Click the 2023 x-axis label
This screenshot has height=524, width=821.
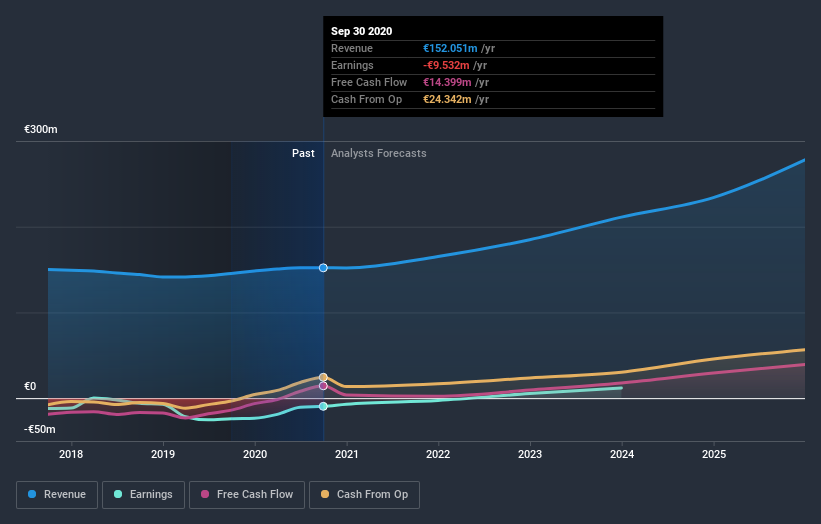point(530,454)
